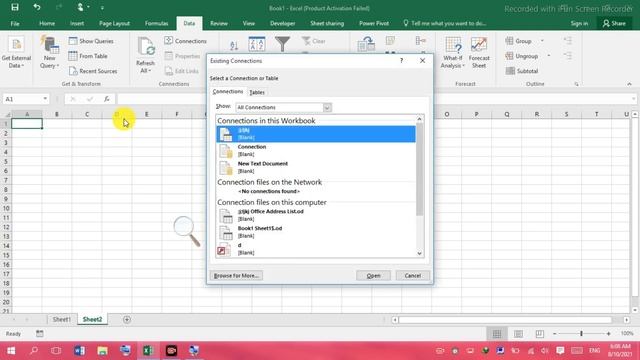Click the Group outline button
This screenshot has height=360, width=640.
(519, 41)
